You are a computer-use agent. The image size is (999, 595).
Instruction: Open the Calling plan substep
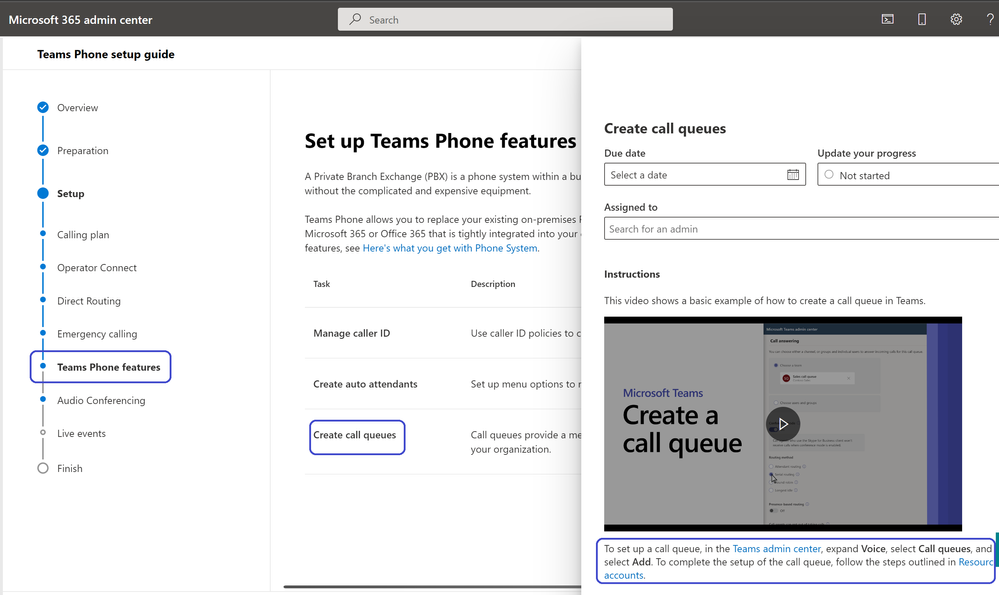tap(83, 234)
